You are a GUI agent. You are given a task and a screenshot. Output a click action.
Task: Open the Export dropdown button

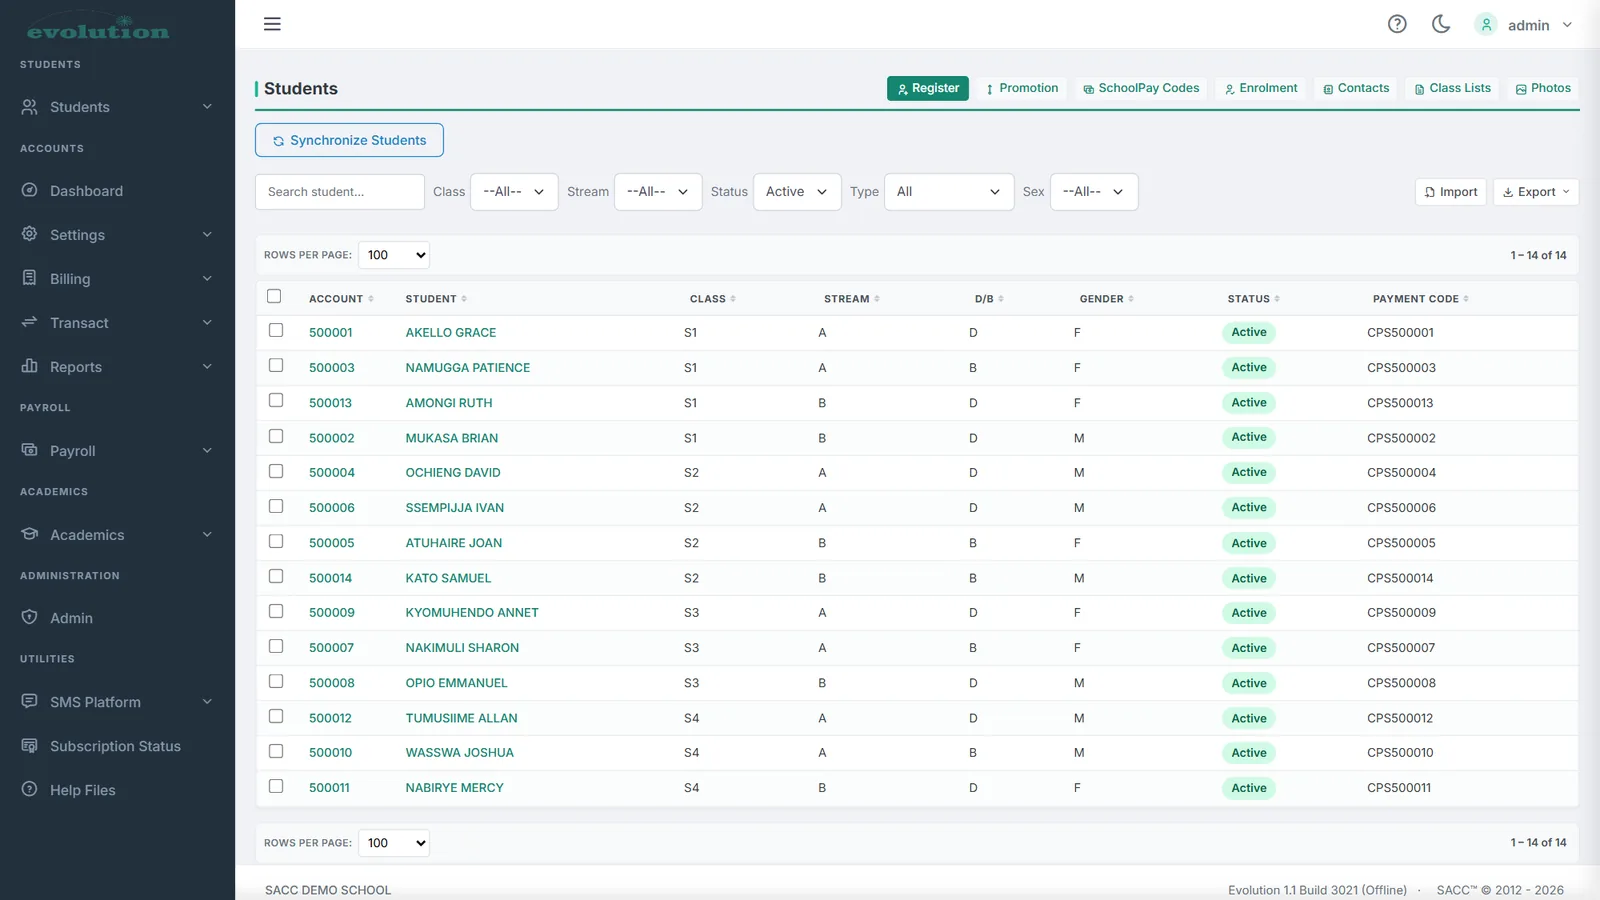point(1536,192)
